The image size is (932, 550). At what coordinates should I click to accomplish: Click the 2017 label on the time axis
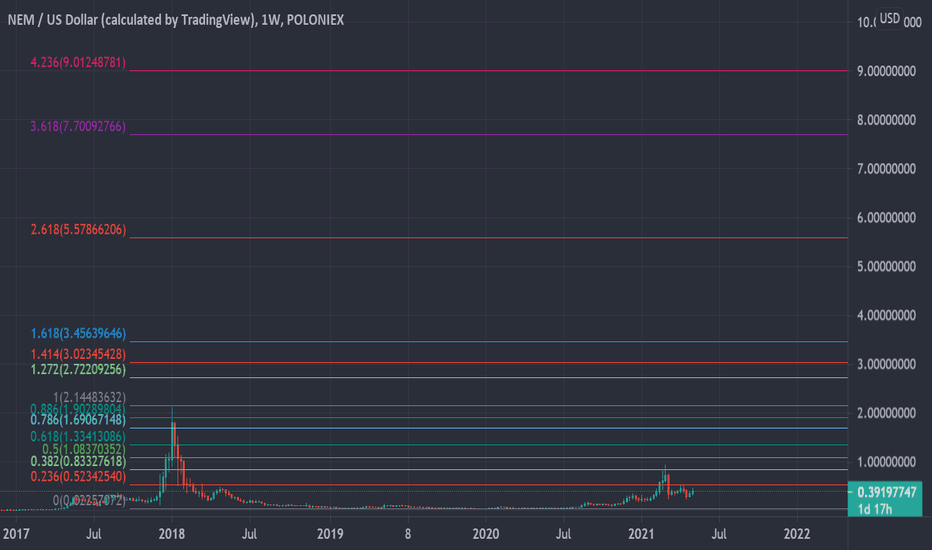15,533
